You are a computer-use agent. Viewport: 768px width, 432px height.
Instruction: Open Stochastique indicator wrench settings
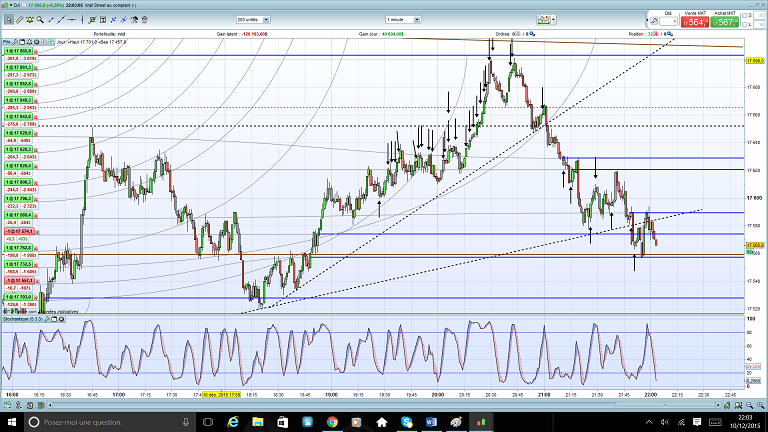[48, 319]
